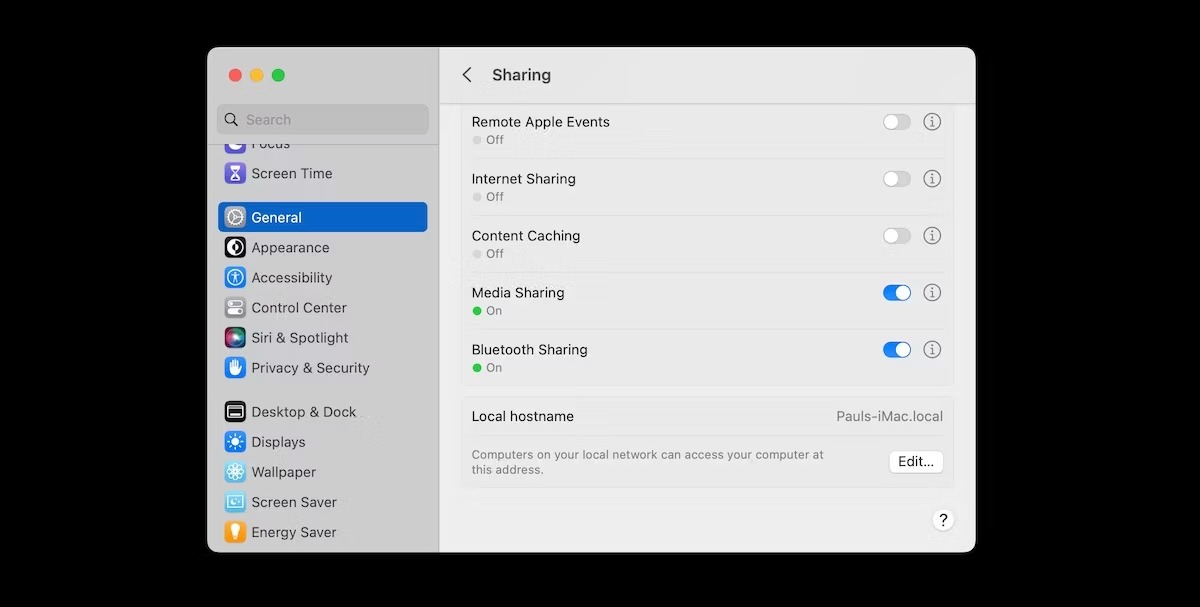1200x607 pixels.
Task: Select General label in the sidebar
Action: click(x=276, y=217)
